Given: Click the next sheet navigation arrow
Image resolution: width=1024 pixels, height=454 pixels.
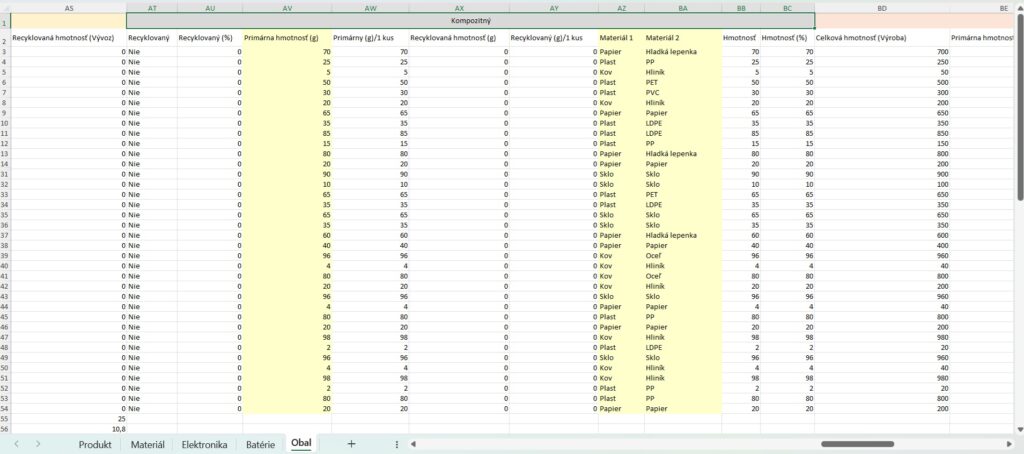Looking at the screenshot, I should tap(38, 444).
